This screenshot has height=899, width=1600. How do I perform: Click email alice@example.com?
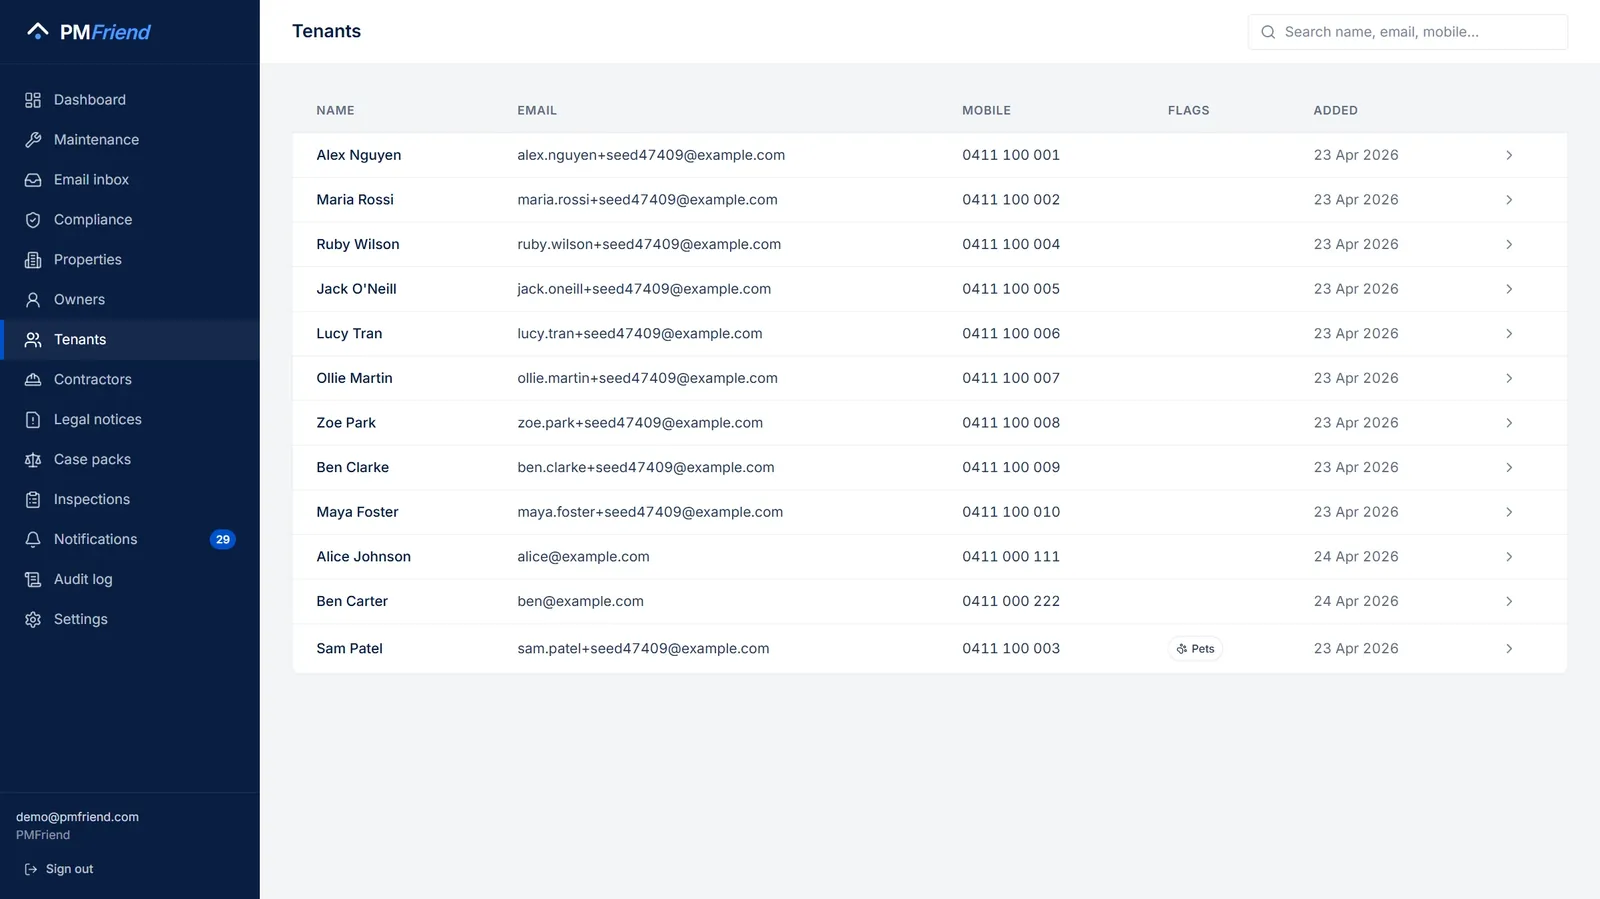click(583, 557)
